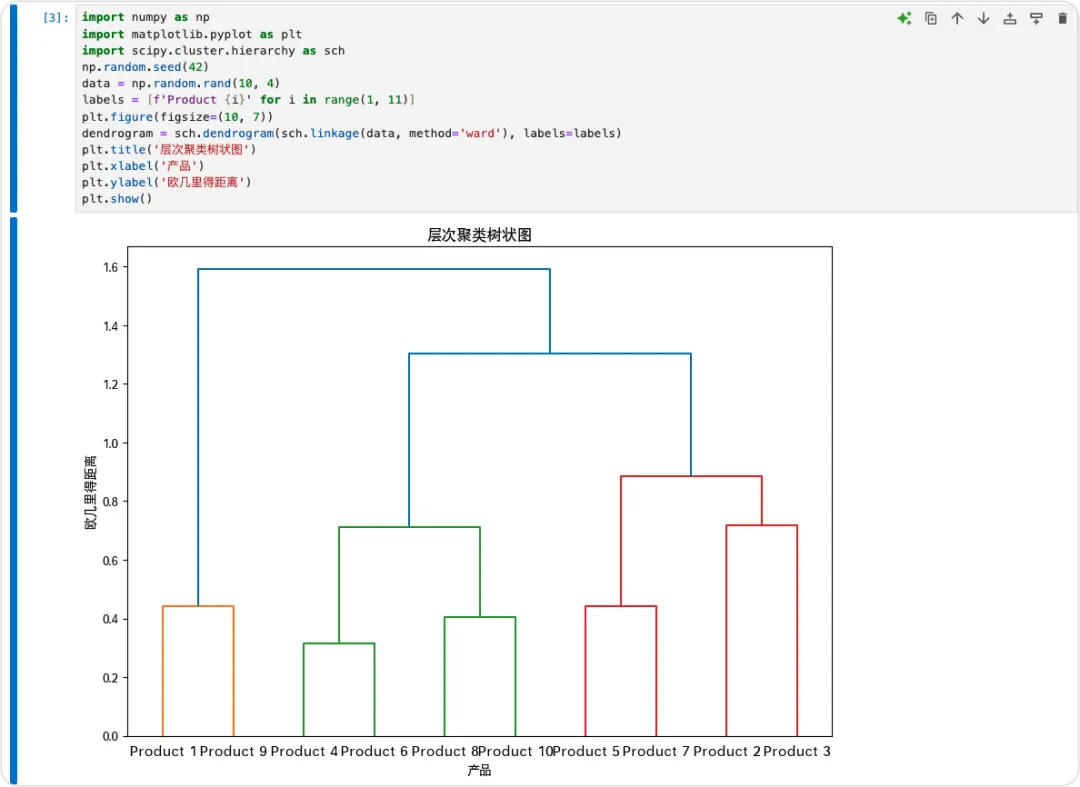Viewport: 1080px width, 787px height.
Task: Click the 'Product 2' x-axis label
Action: pos(727,751)
